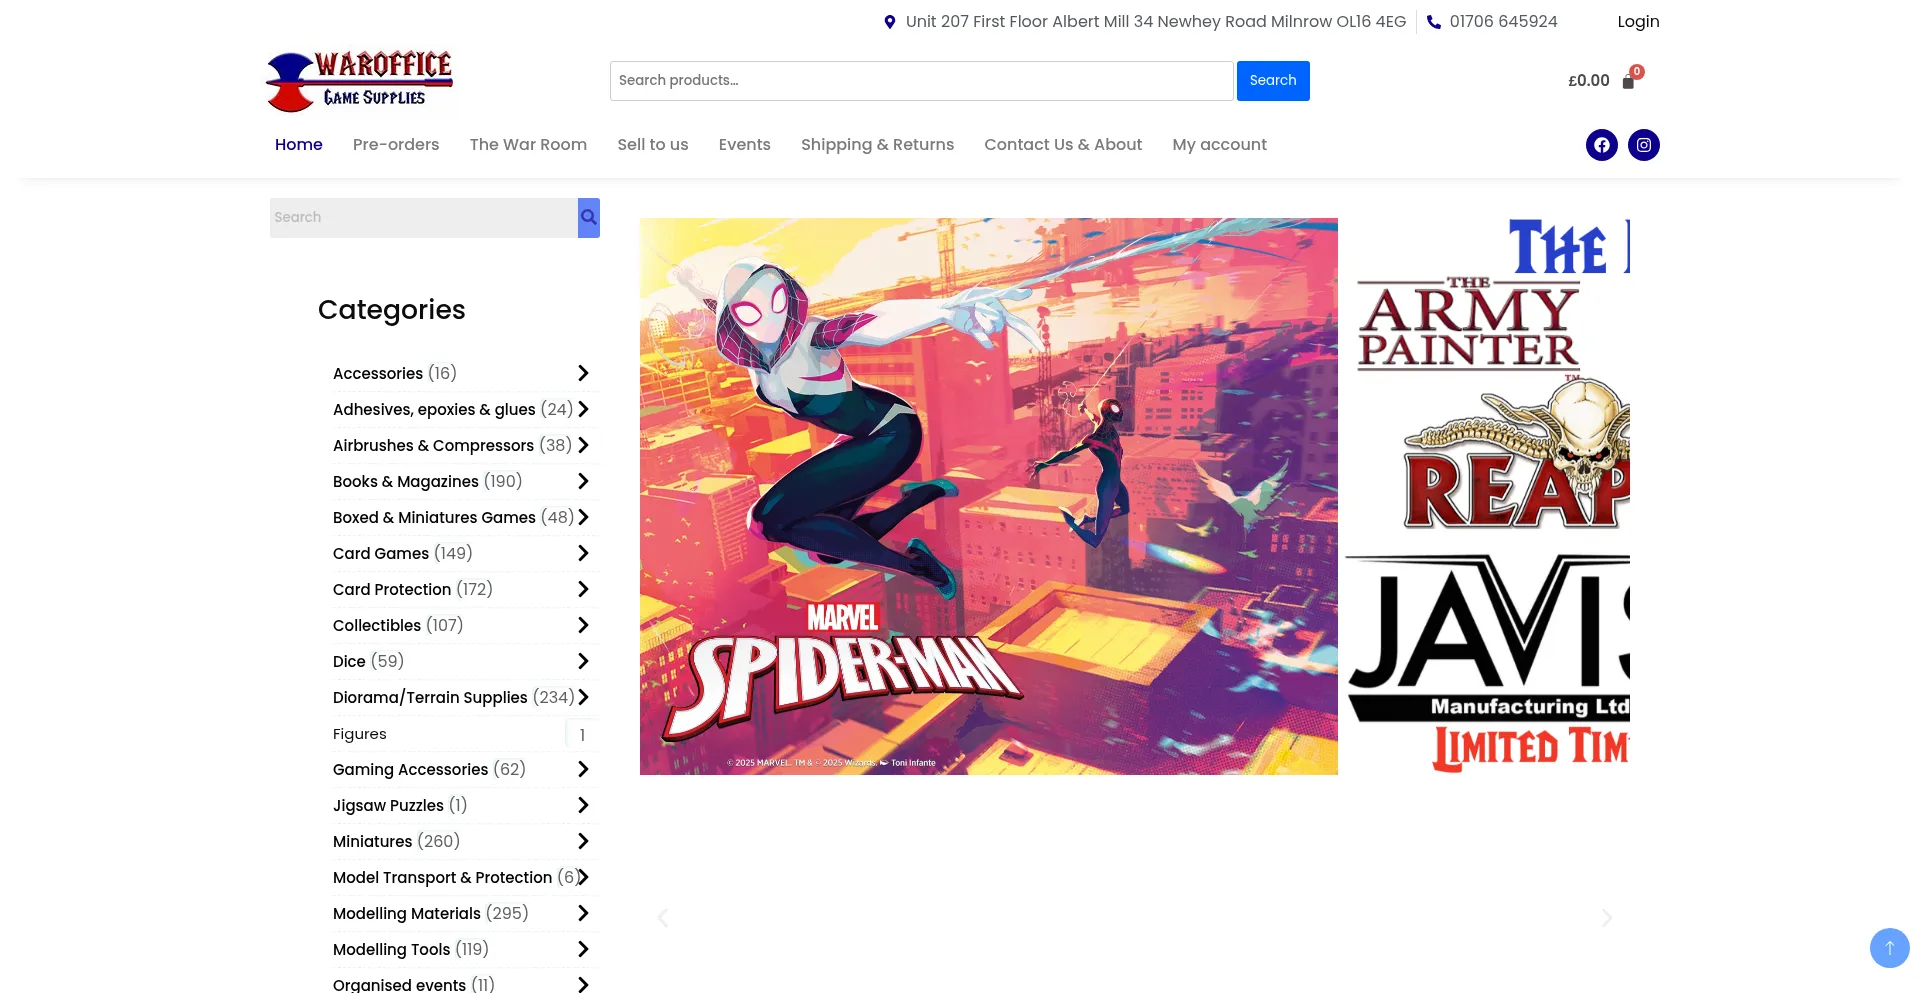Expand the Card Games category chevron

(x=583, y=553)
